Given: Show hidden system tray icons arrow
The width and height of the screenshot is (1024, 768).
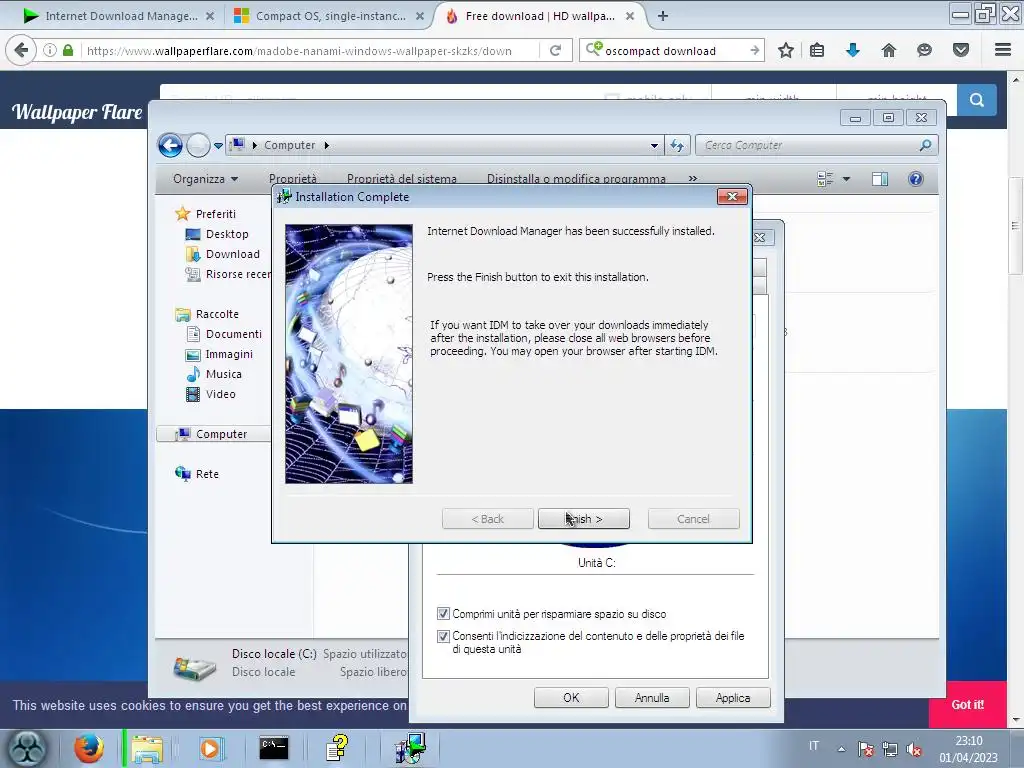Looking at the screenshot, I should 842,748.
